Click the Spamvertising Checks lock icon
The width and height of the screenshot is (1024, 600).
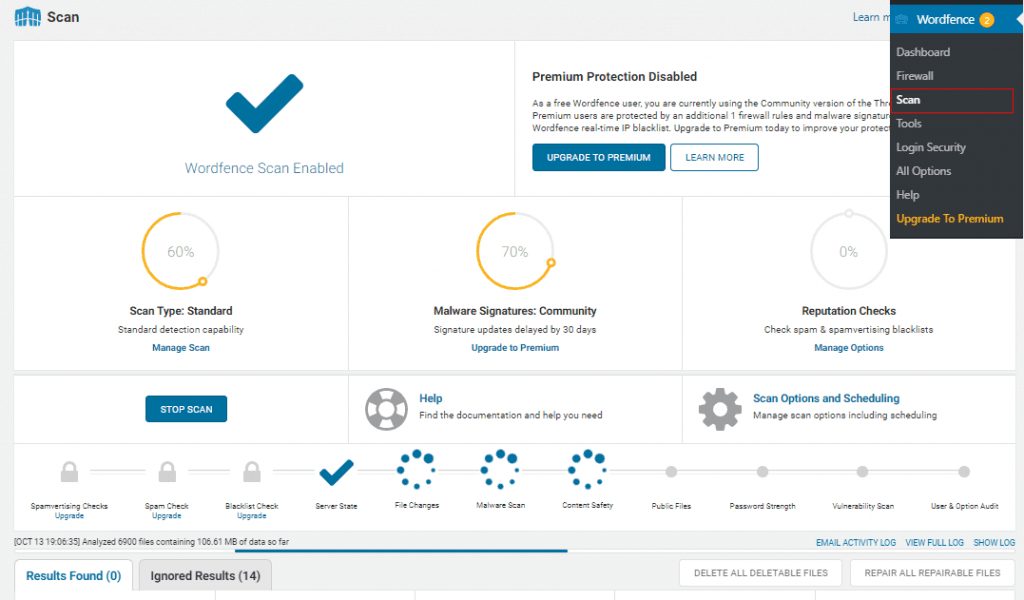pyautogui.click(x=69, y=471)
